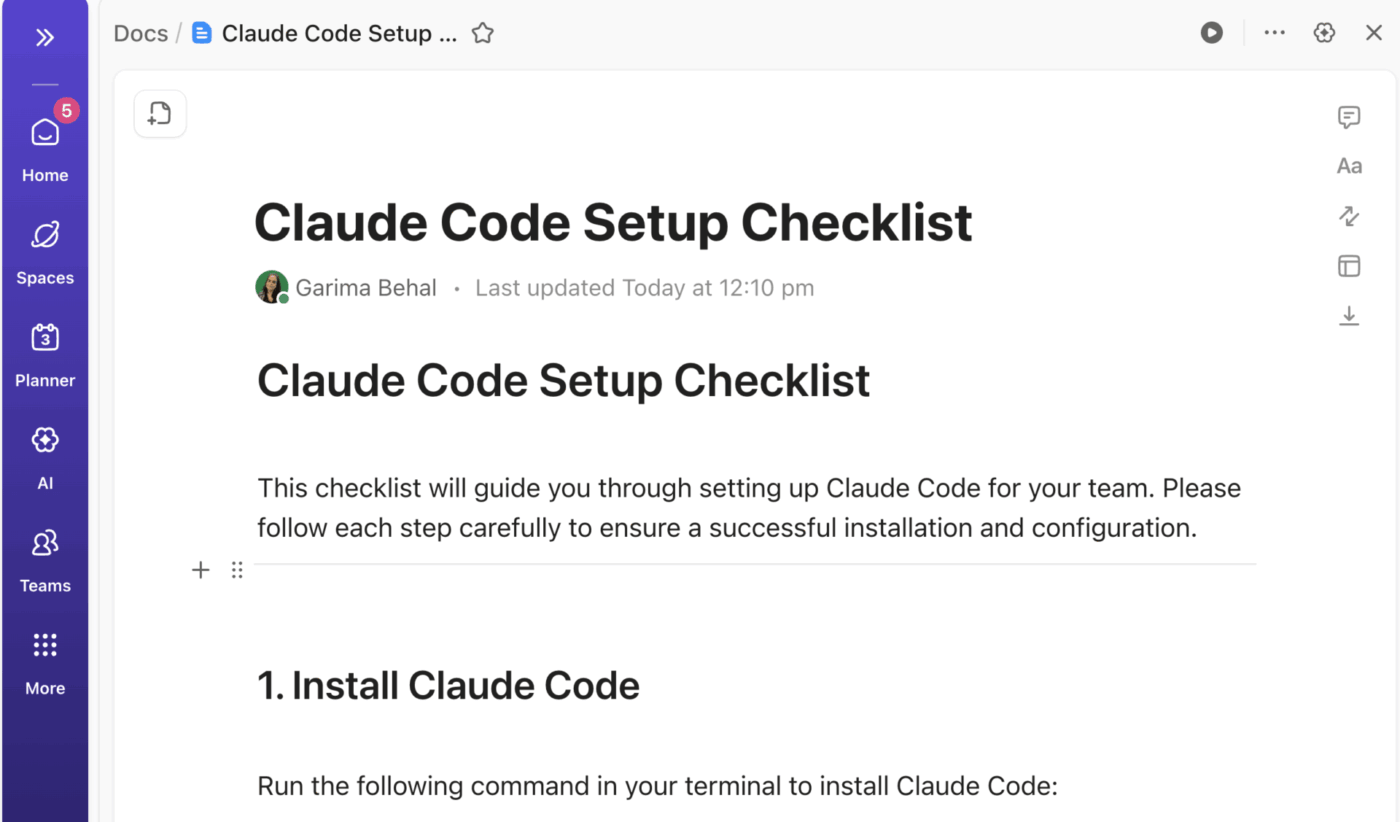
Task: Add a subpage using the page icon
Action: pos(159,113)
